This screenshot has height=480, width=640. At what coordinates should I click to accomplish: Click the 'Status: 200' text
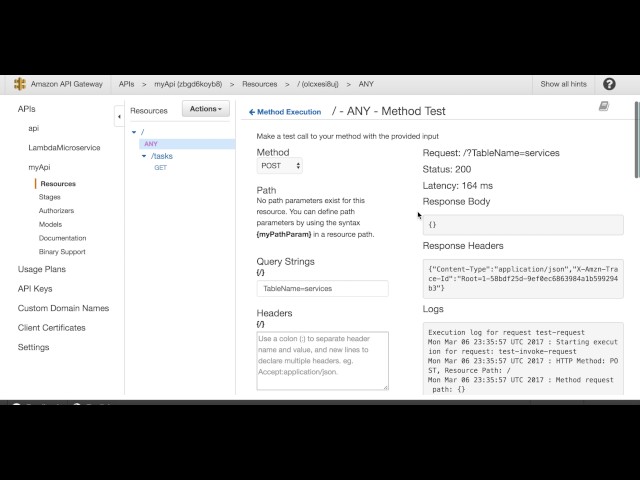pyautogui.click(x=447, y=169)
